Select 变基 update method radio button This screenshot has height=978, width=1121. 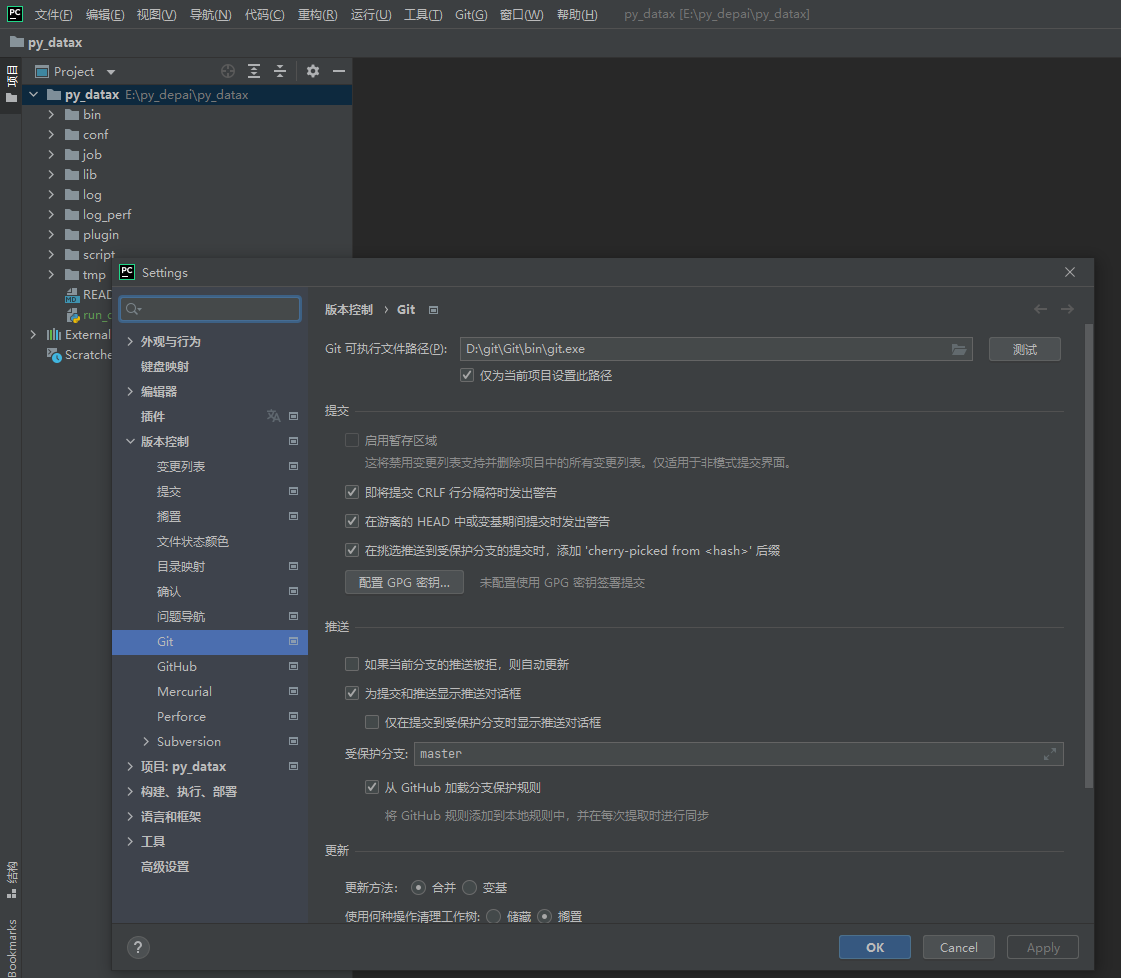tap(469, 887)
